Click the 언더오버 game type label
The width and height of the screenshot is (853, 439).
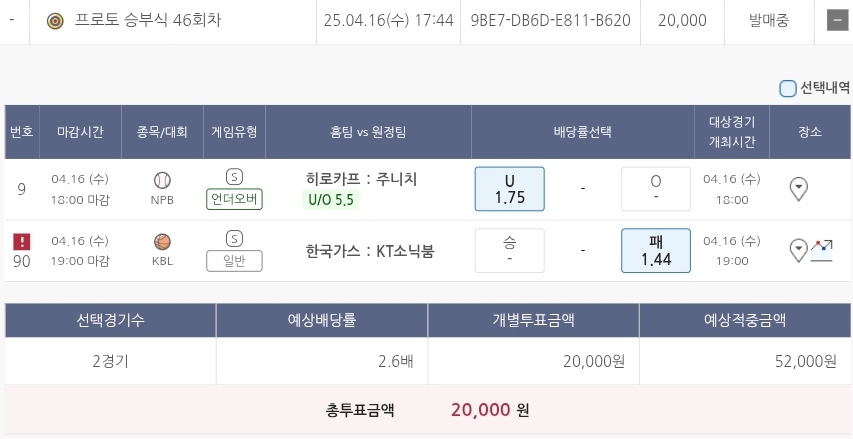[234, 199]
